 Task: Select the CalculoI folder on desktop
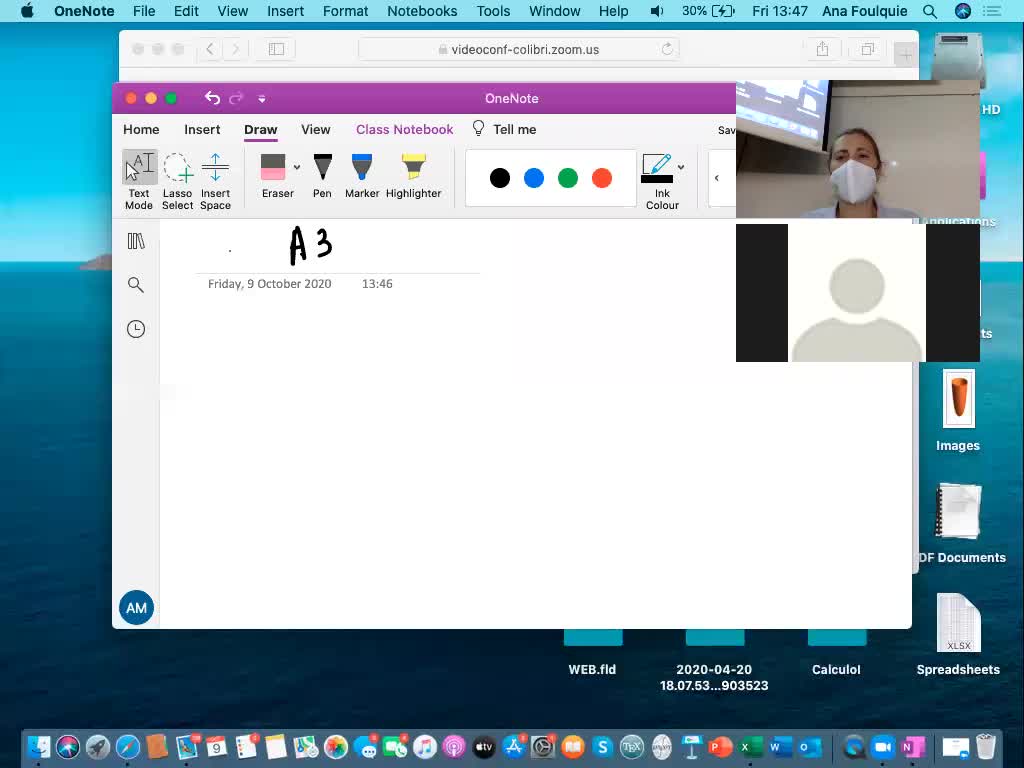pos(837,654)
